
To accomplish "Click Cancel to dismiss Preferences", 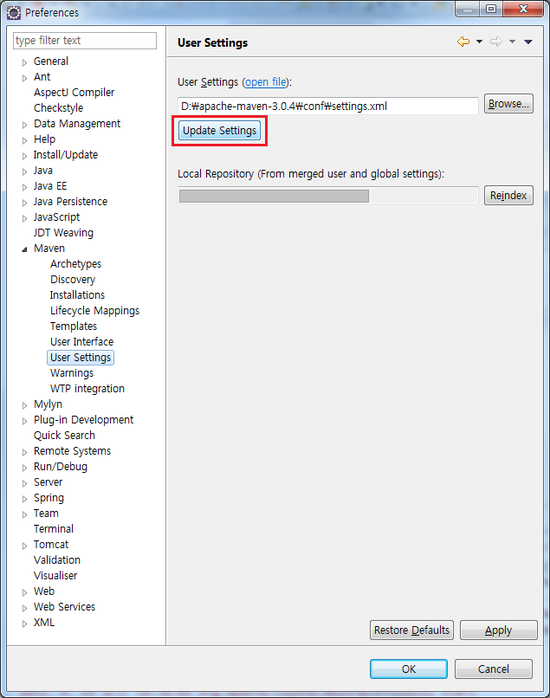I will coord(493,669).
